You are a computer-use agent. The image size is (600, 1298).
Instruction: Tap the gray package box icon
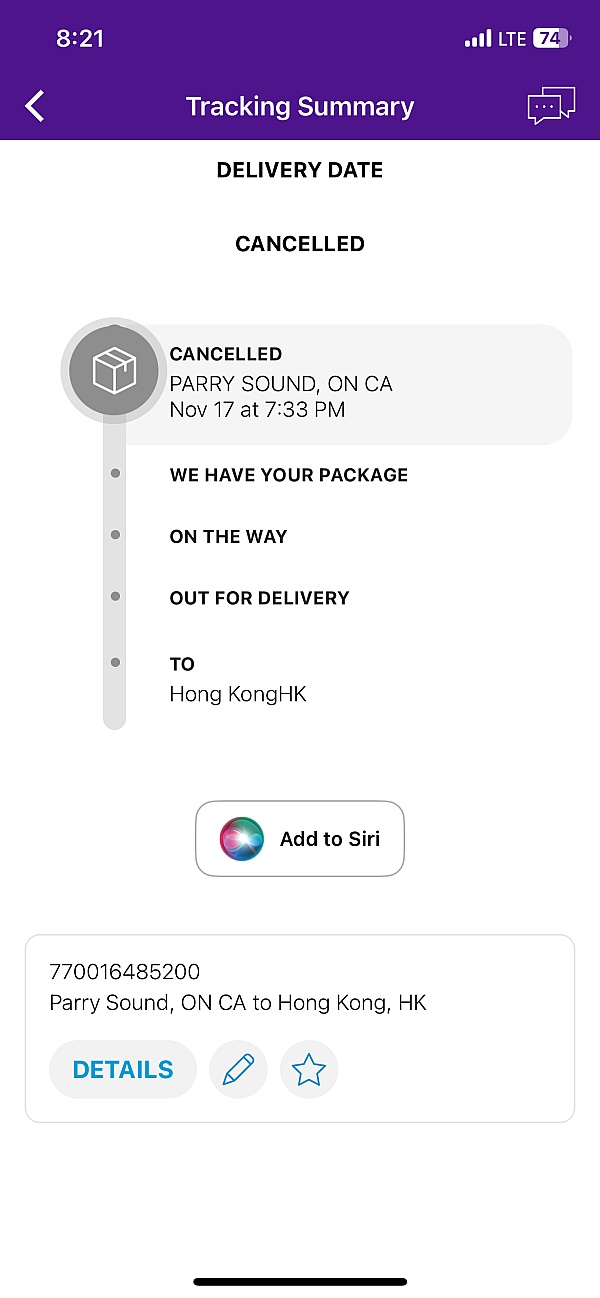(x=113, y=371)
